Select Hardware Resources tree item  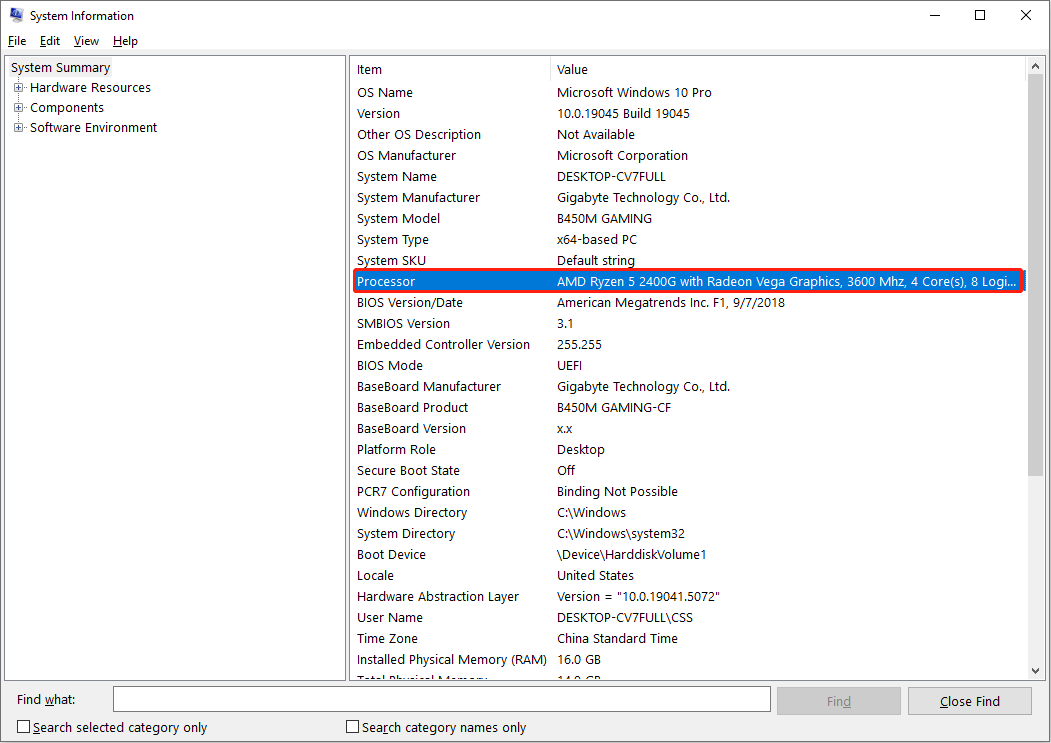90,88
